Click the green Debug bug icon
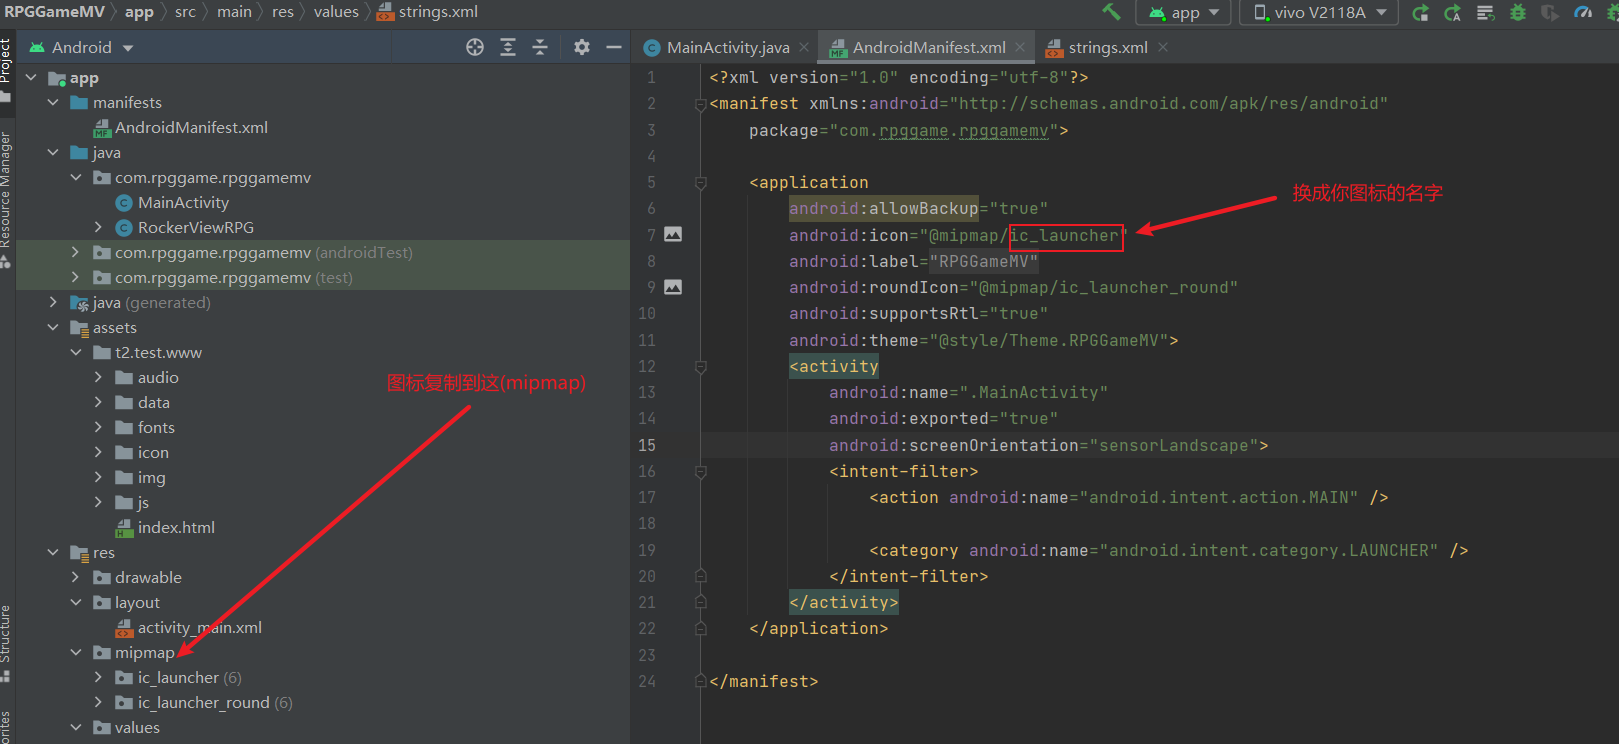This screenshot has width=1619, height=744. (1518, 13)
